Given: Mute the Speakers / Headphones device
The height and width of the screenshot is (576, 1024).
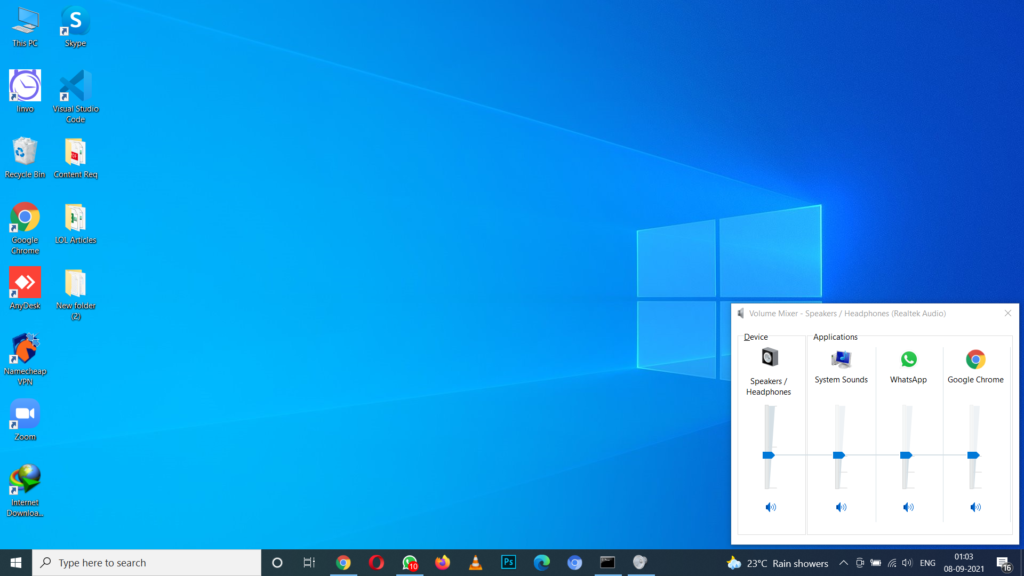Looking at the screenshot, I should pos(770,507).
